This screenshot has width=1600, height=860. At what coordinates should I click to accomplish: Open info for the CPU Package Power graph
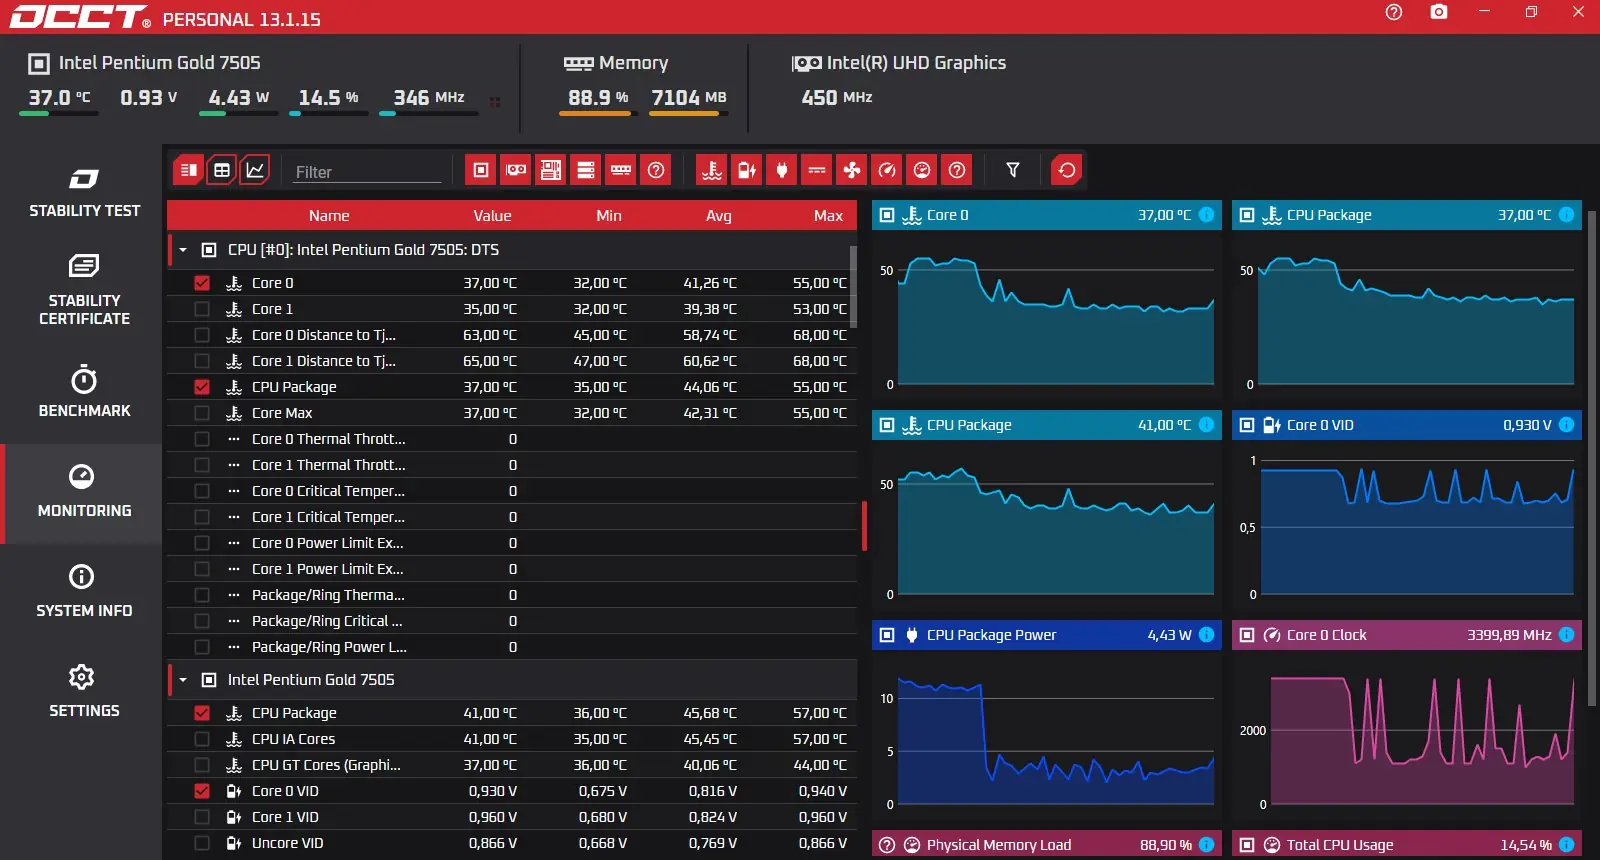tap(1206, 635)
